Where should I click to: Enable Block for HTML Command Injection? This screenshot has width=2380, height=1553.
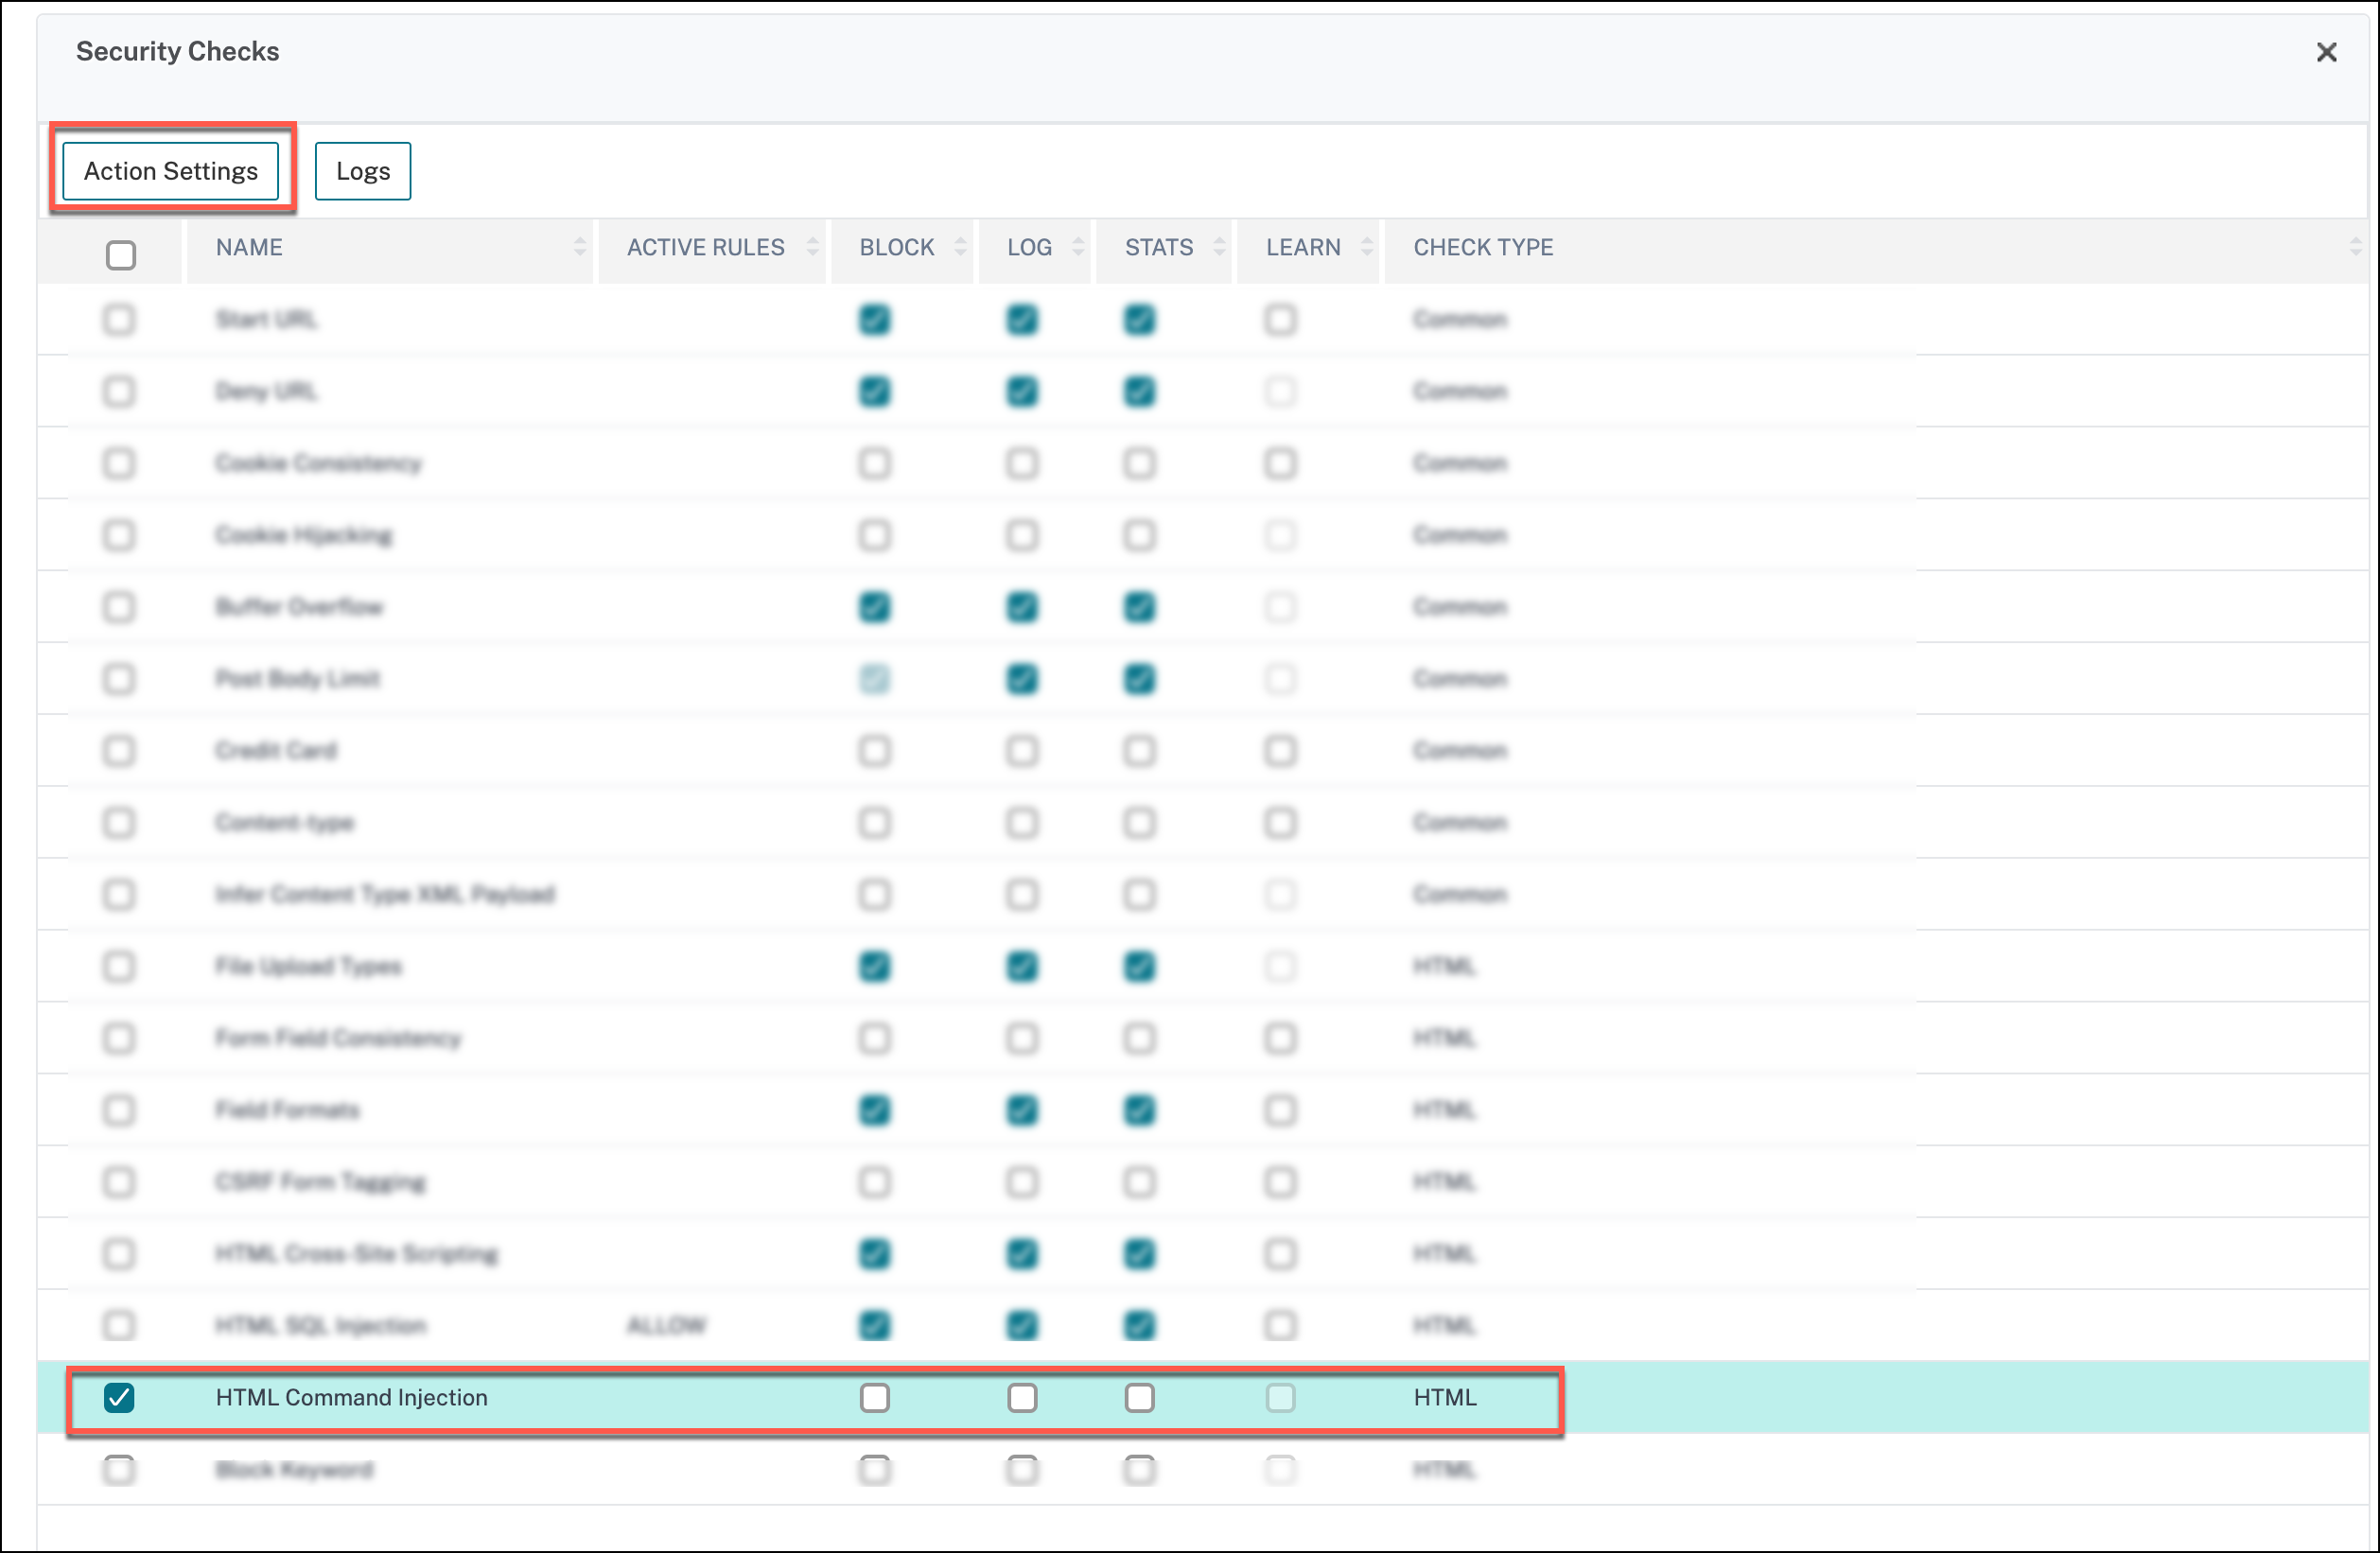click(x=871, y=1397)
